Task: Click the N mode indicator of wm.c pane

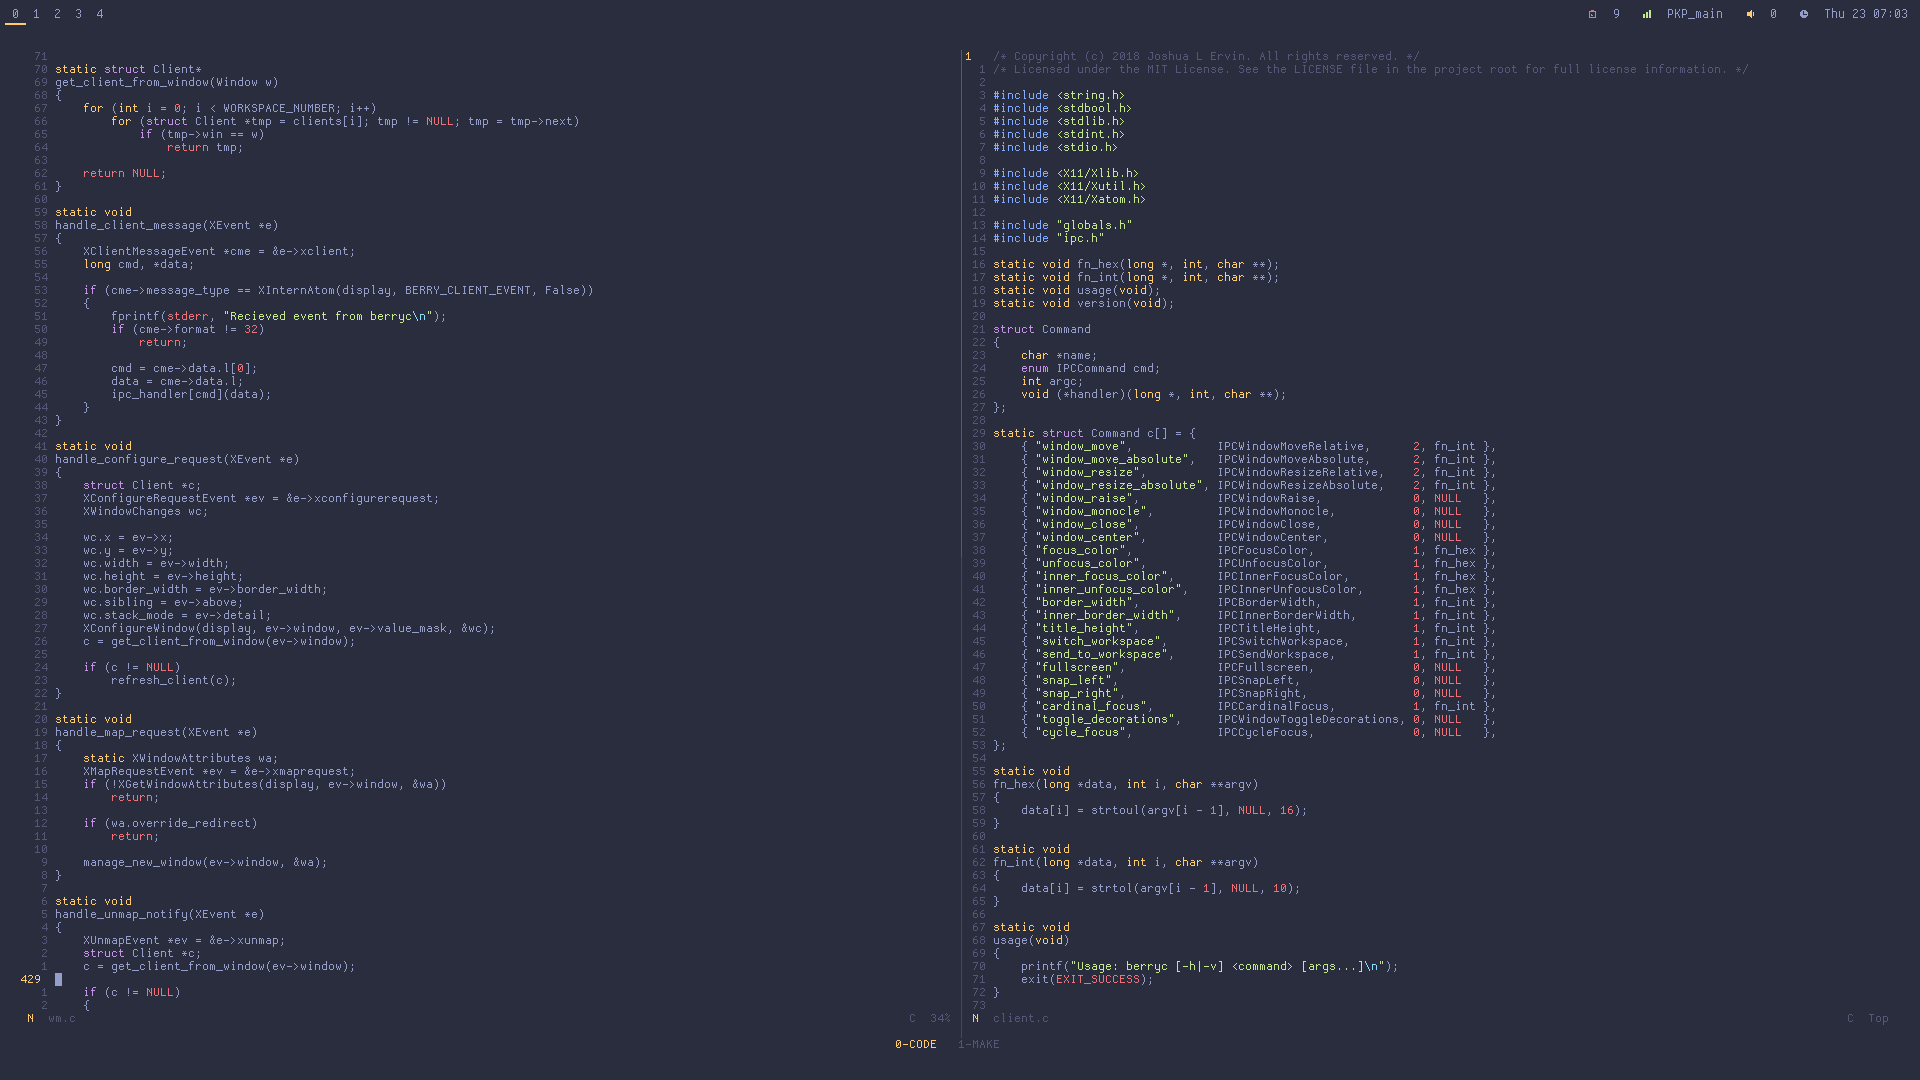Action: 30,1018
